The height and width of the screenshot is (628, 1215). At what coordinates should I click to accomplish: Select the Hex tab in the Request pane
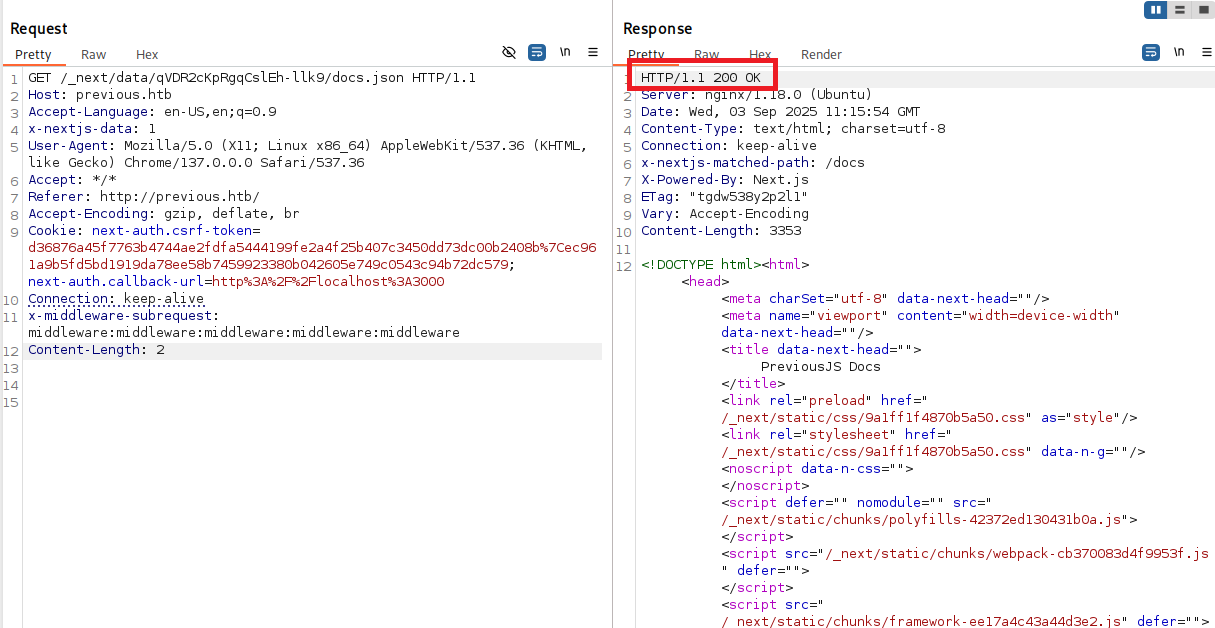[x=147, y=55]
